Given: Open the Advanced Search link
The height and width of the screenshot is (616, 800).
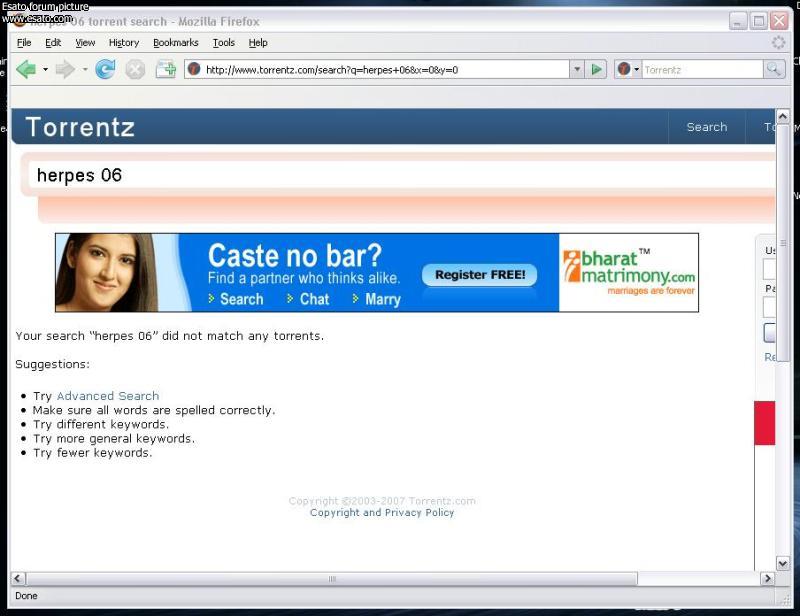Looking at the screenshot, I should tap(108, 396).
